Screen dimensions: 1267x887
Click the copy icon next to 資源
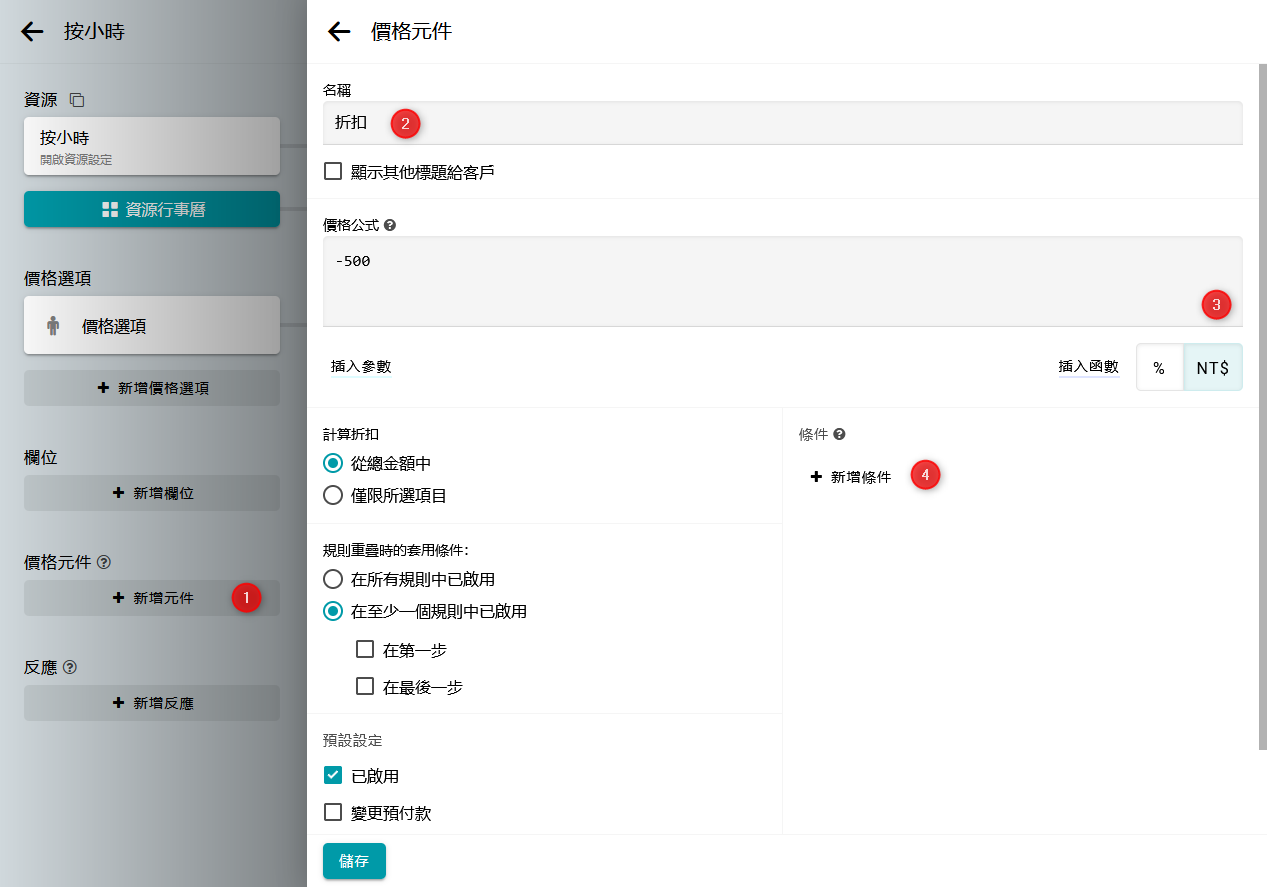point(77,100)
